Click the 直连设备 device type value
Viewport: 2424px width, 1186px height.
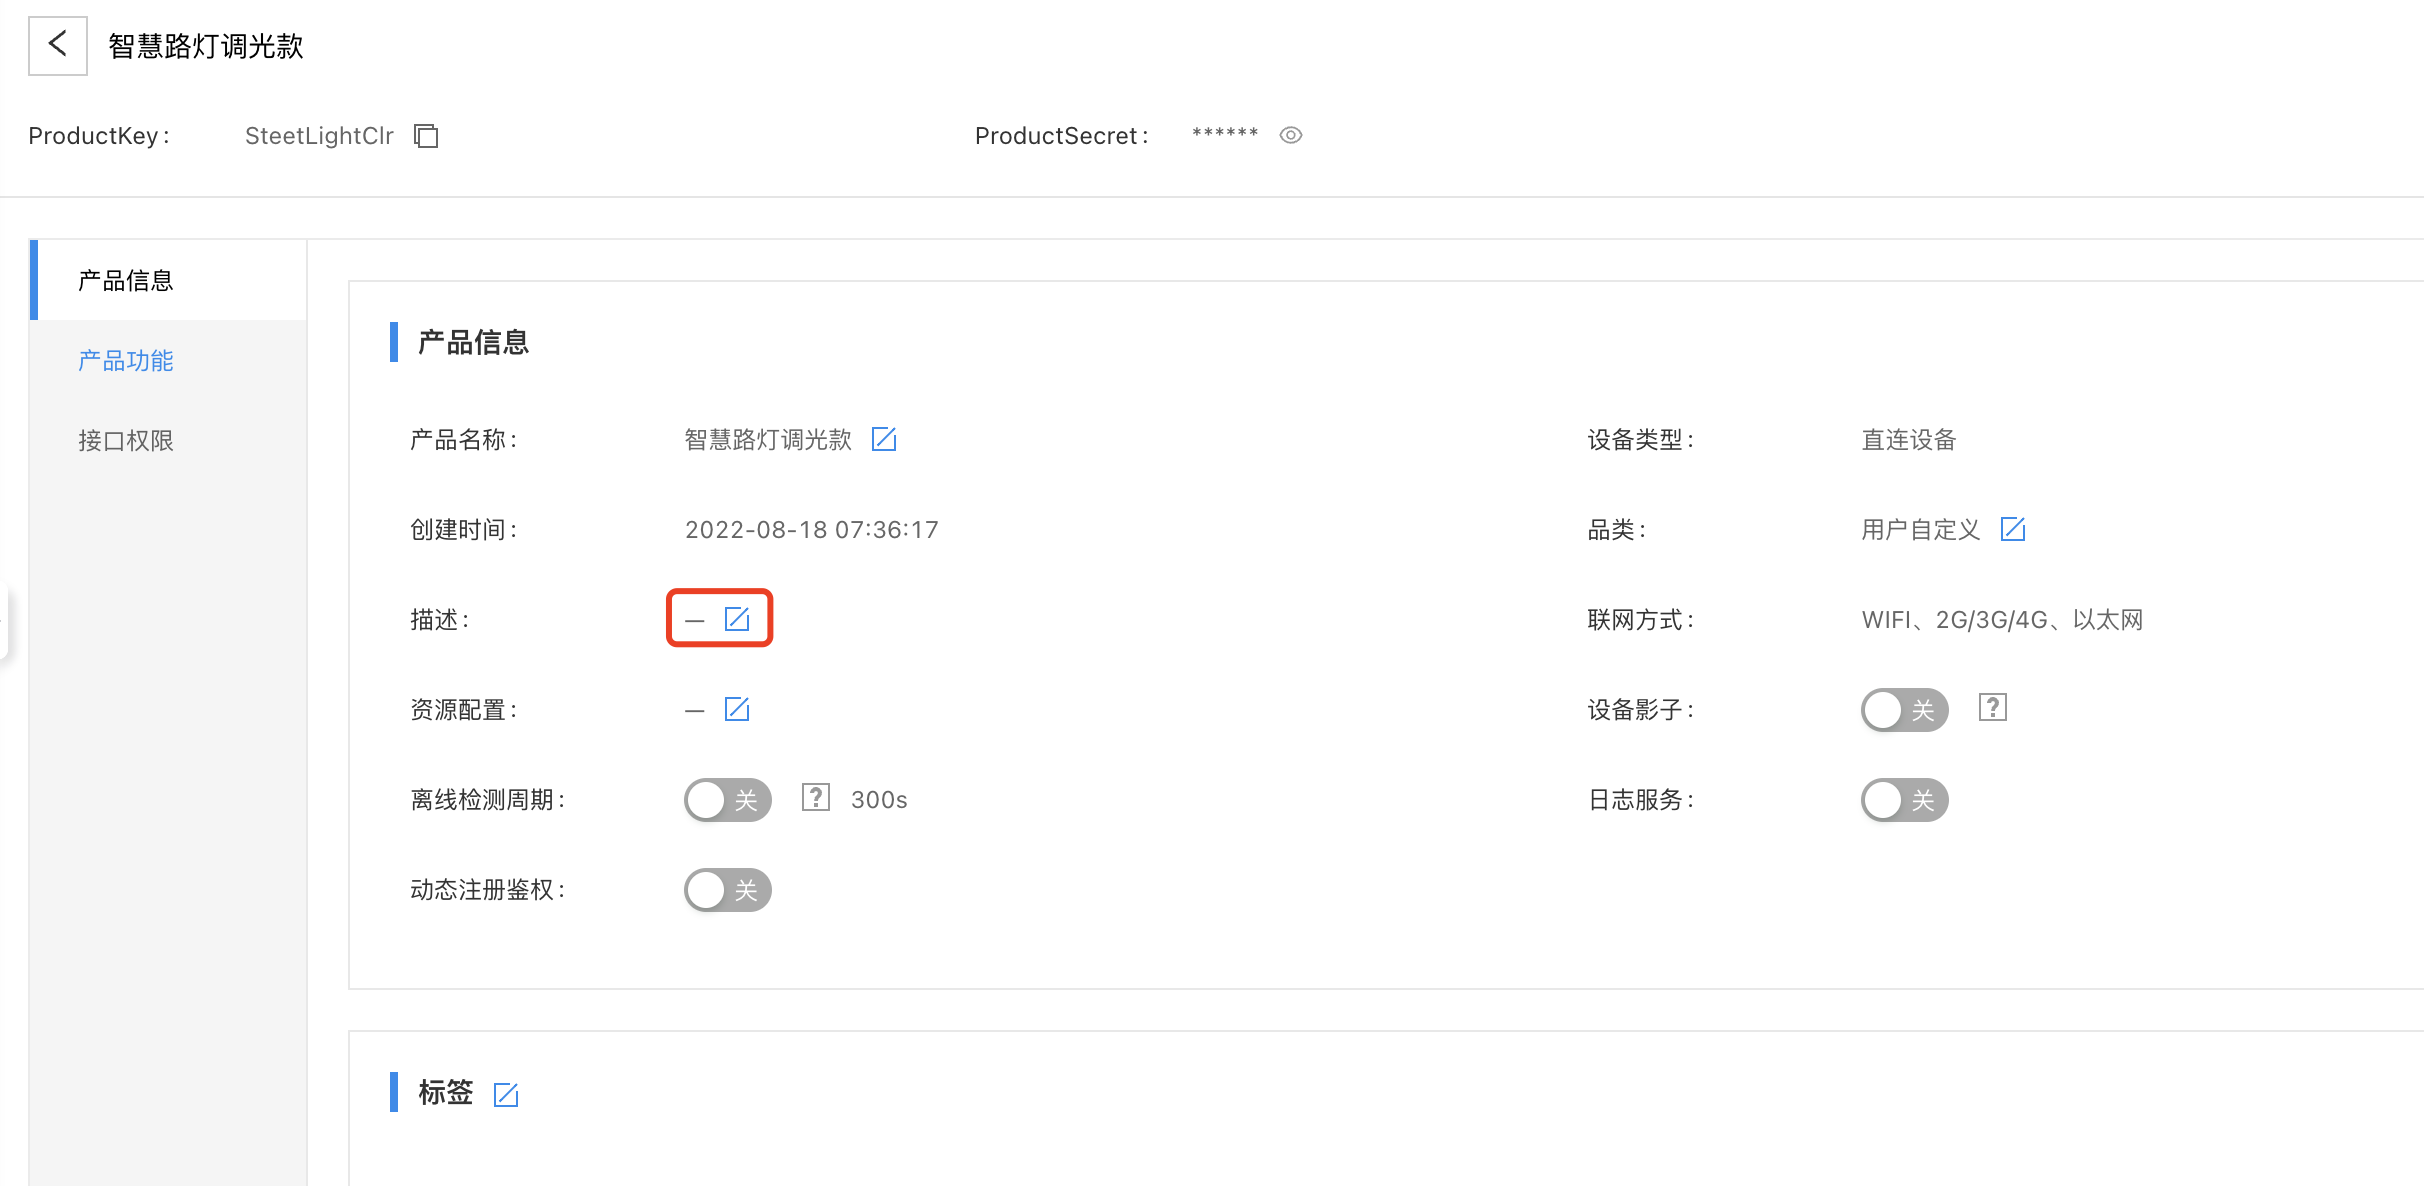(x=1909, y=440)
